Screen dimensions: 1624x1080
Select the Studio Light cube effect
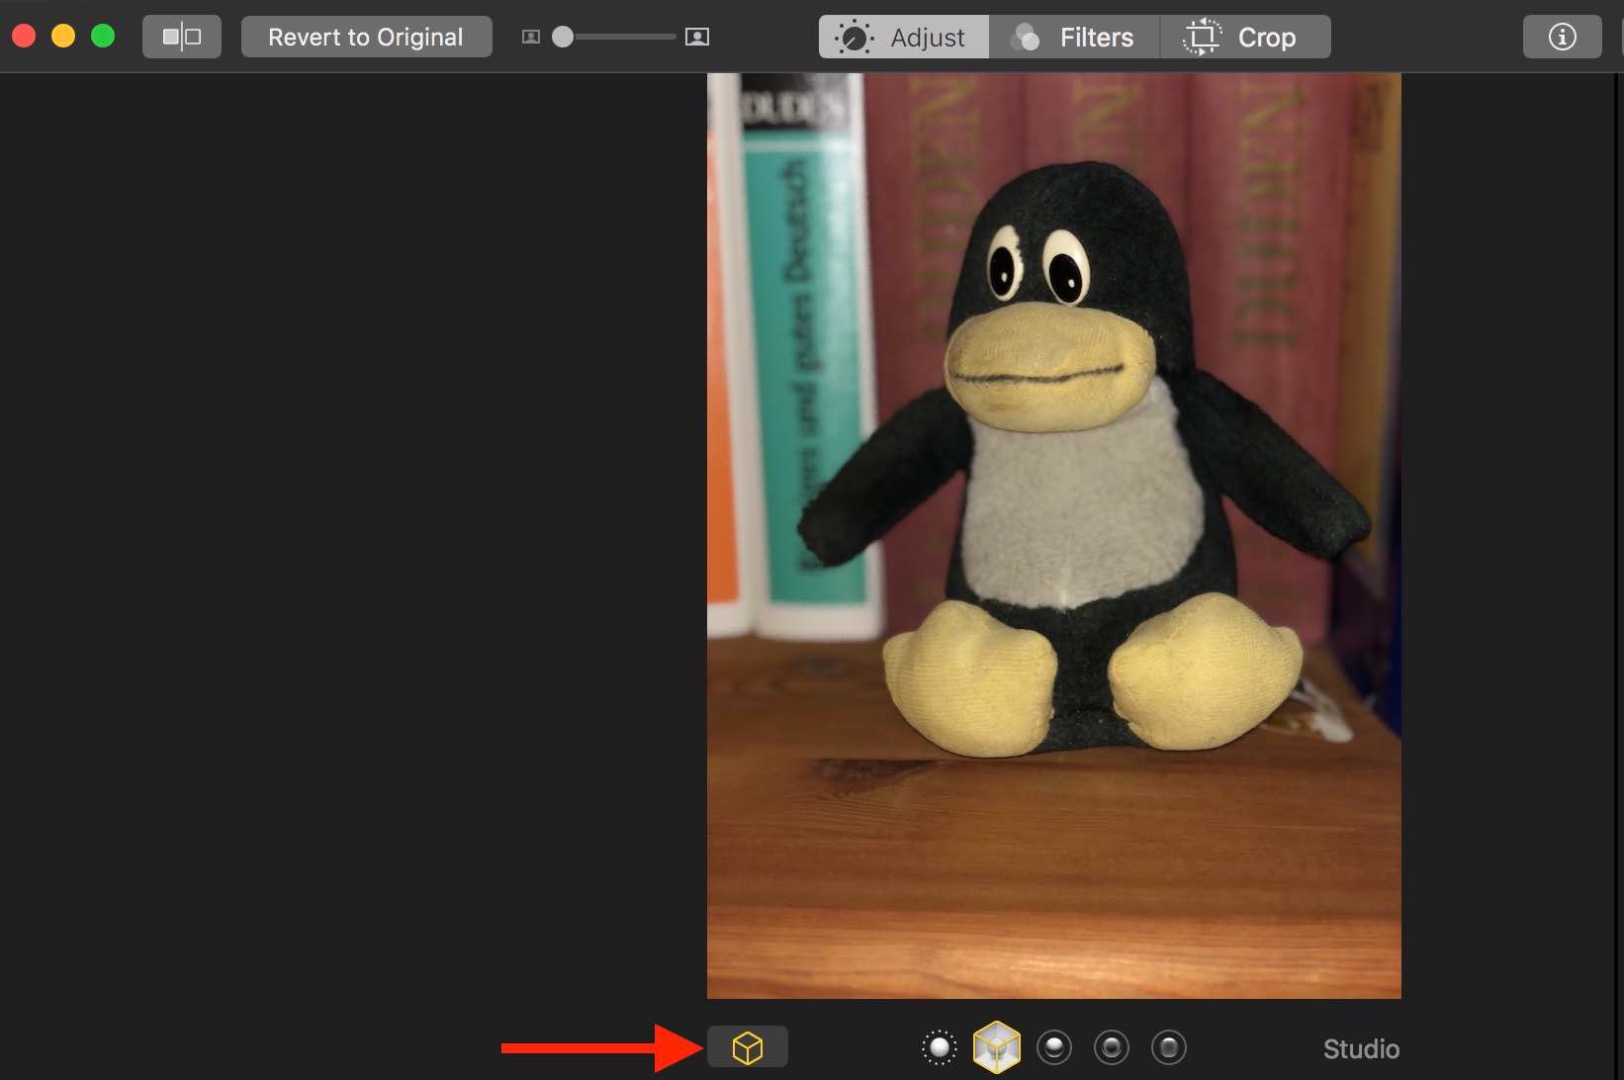click(x=996, y=1047)
